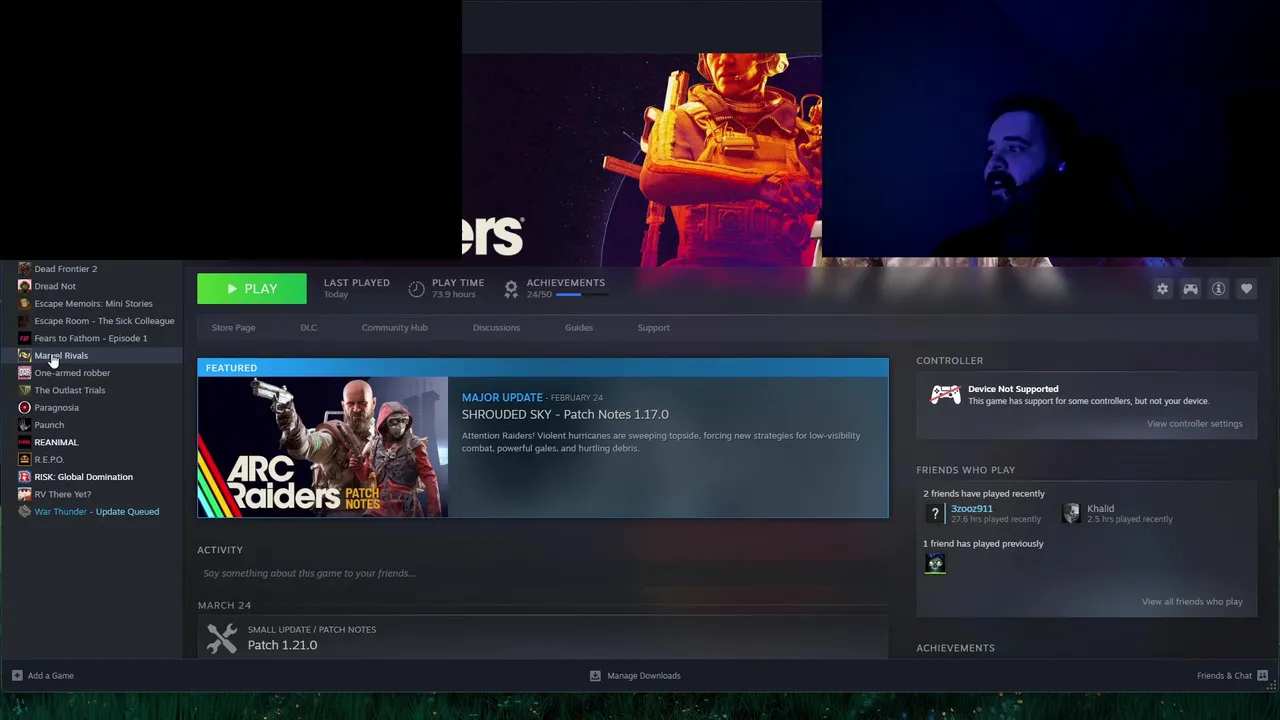Image resolution: width=1280 pixels, height=720 pixels.
Task: Open the game info icon
Action: coord(1218,289)
